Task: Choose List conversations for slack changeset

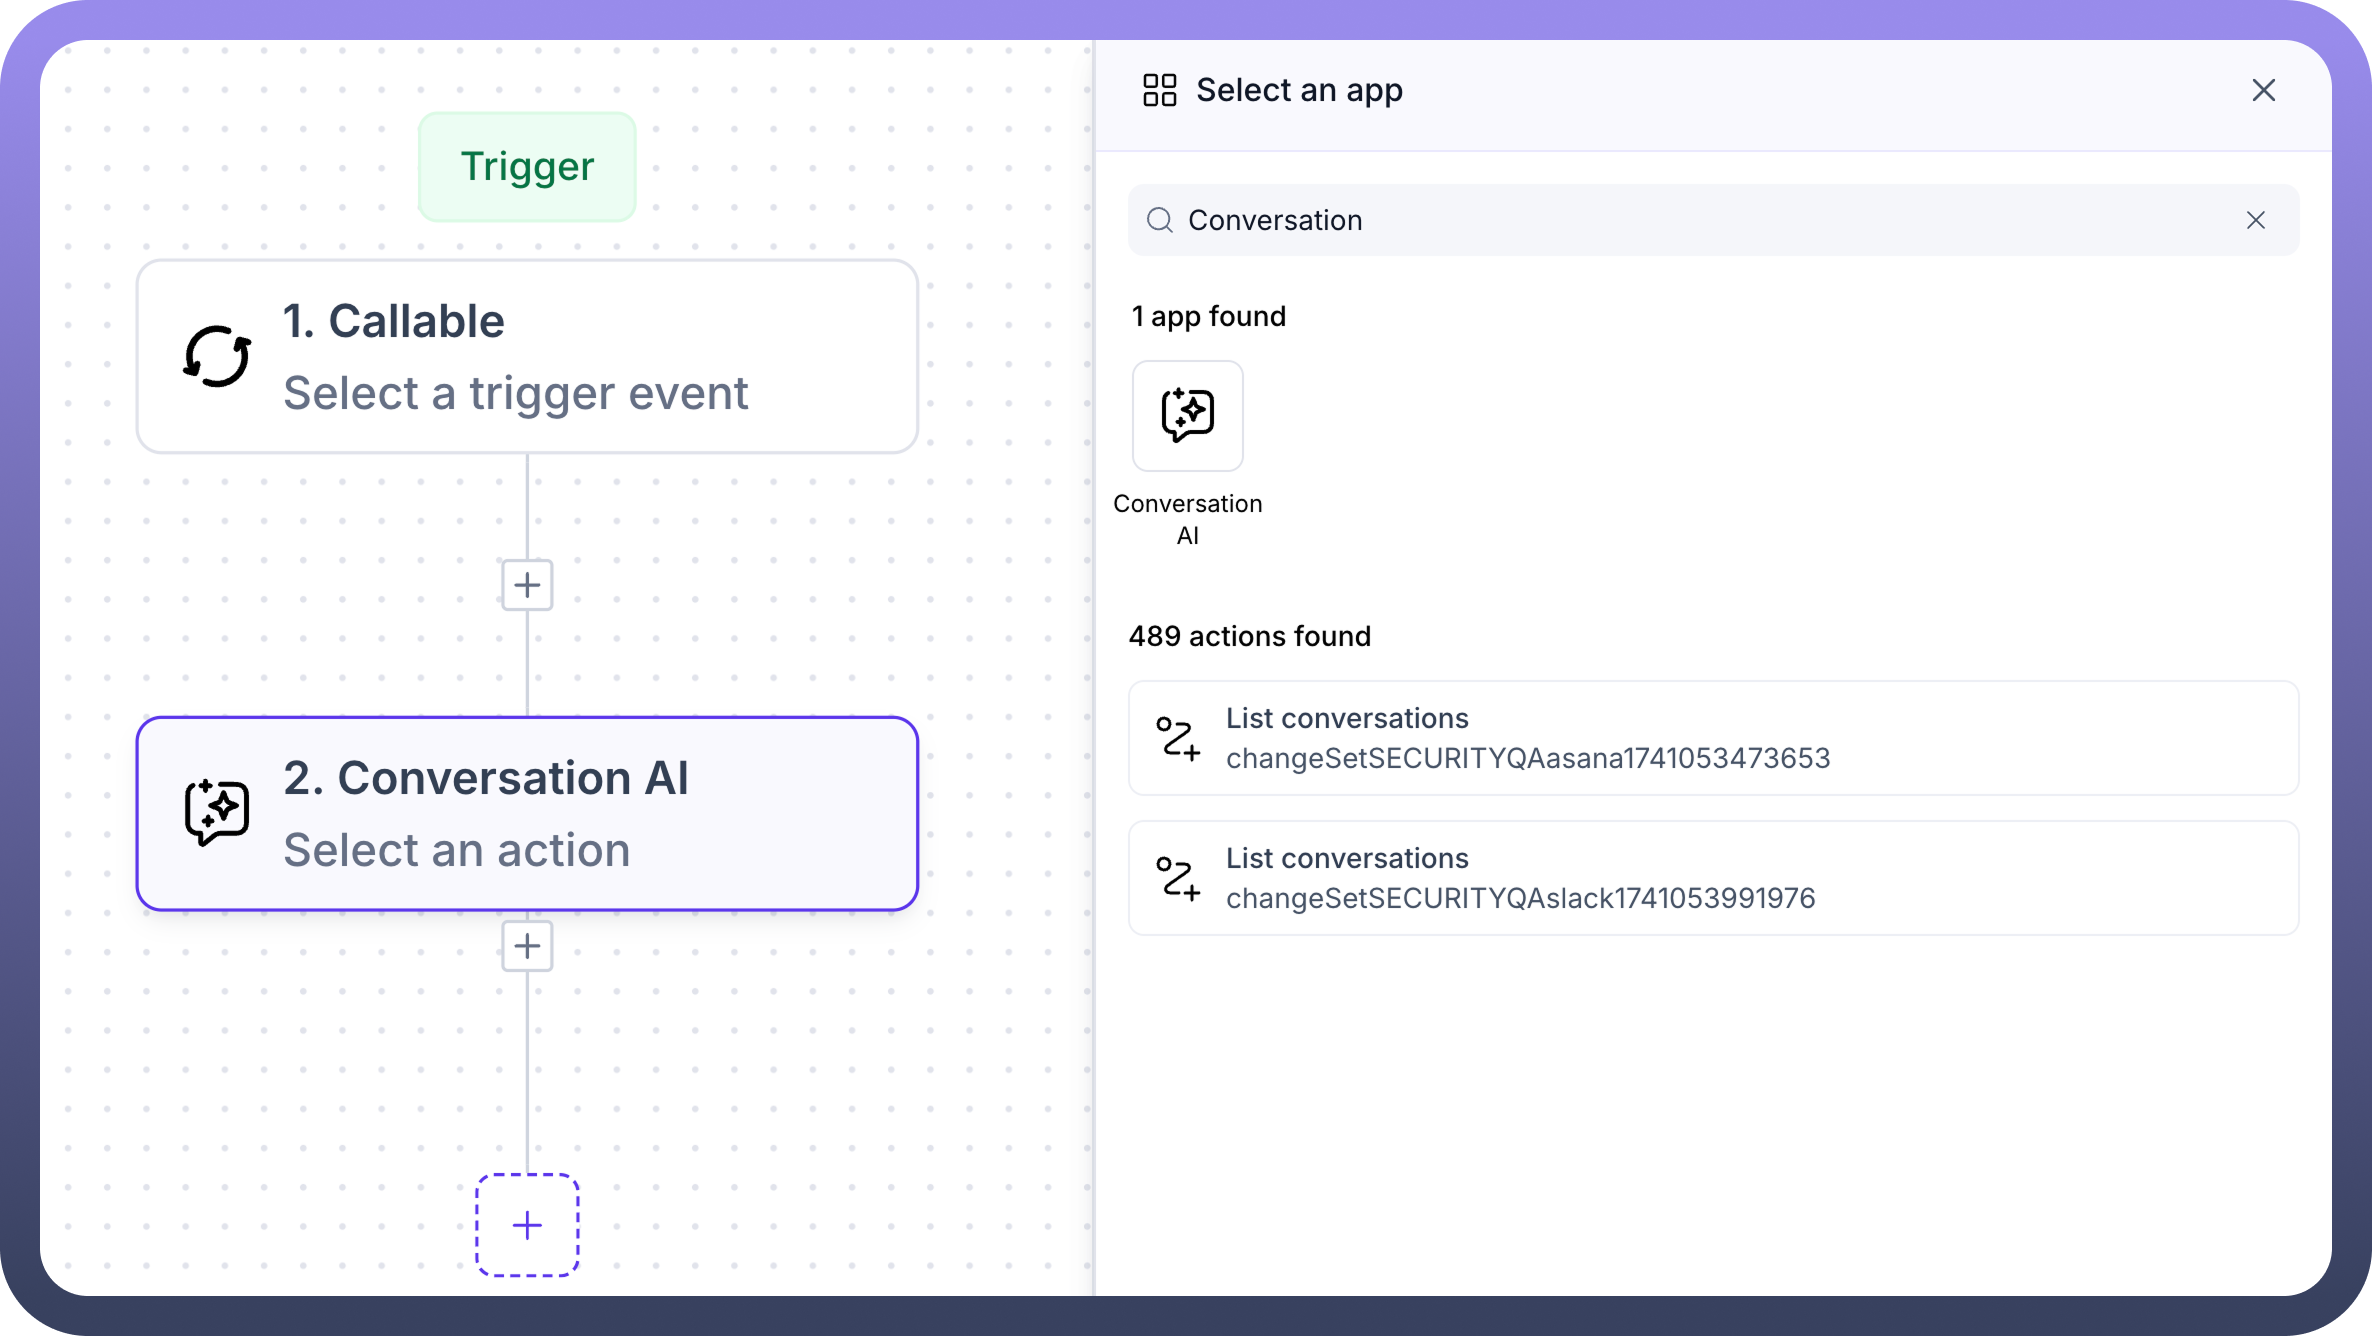Action: pos(1712,878)
